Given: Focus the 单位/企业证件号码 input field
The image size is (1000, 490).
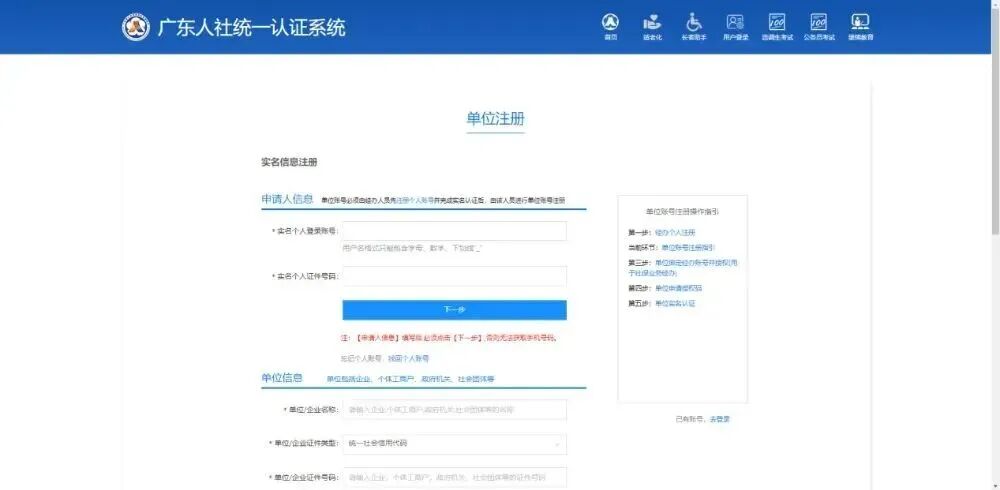Looking at the screenshot, I should pos(454,477).
